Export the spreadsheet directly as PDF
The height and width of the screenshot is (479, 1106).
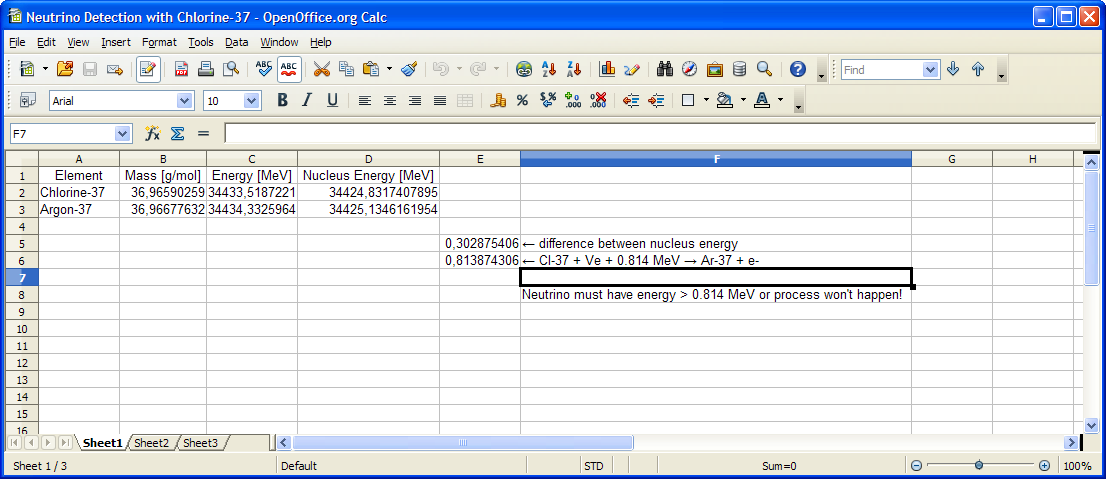tap(181, 70)
